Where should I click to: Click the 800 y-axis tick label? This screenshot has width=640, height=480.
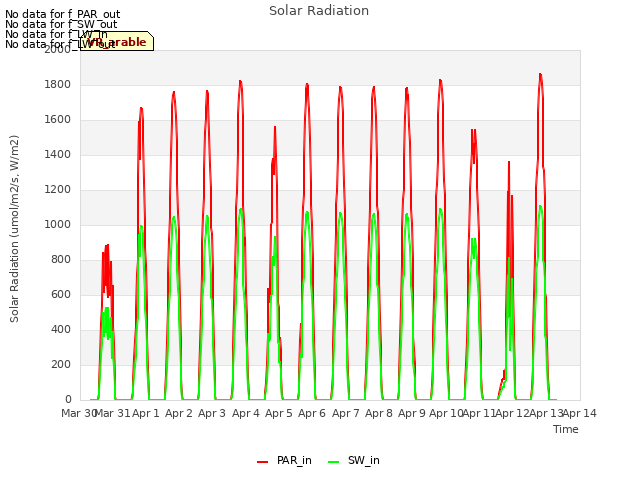click(x=61, y=260)
